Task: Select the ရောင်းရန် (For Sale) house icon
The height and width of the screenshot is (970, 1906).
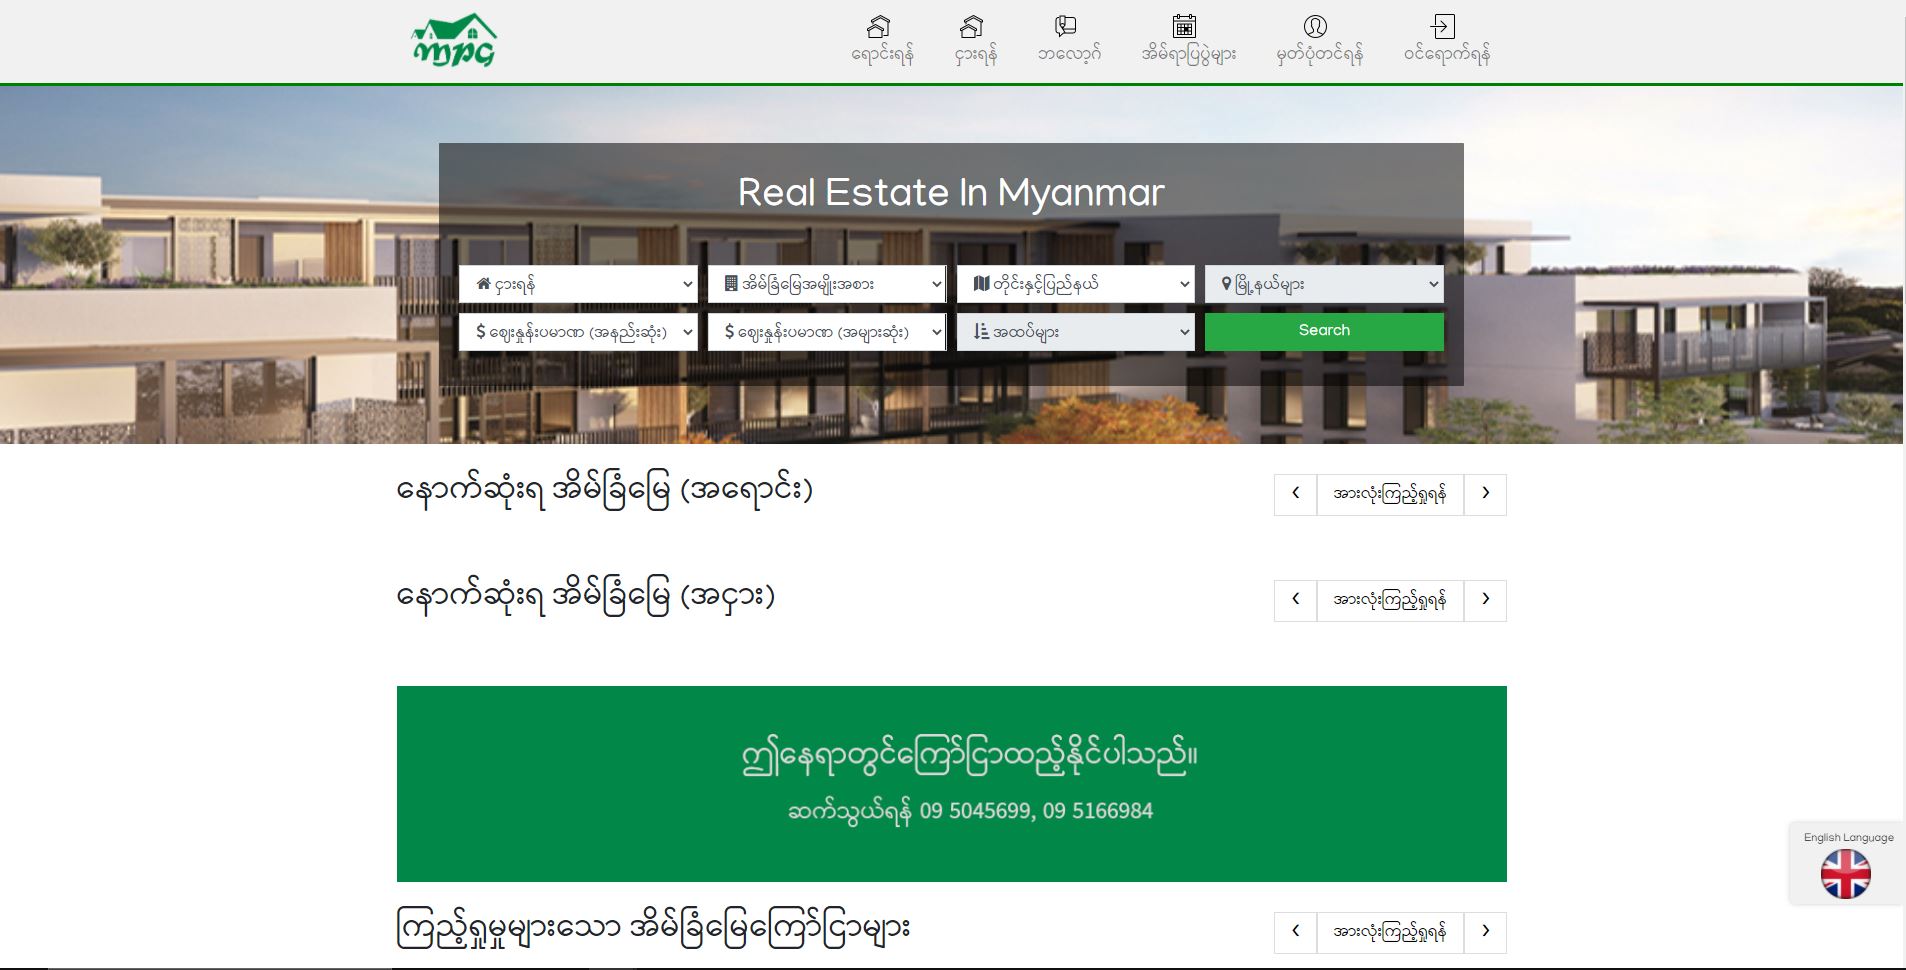Action: coord(880,27)
